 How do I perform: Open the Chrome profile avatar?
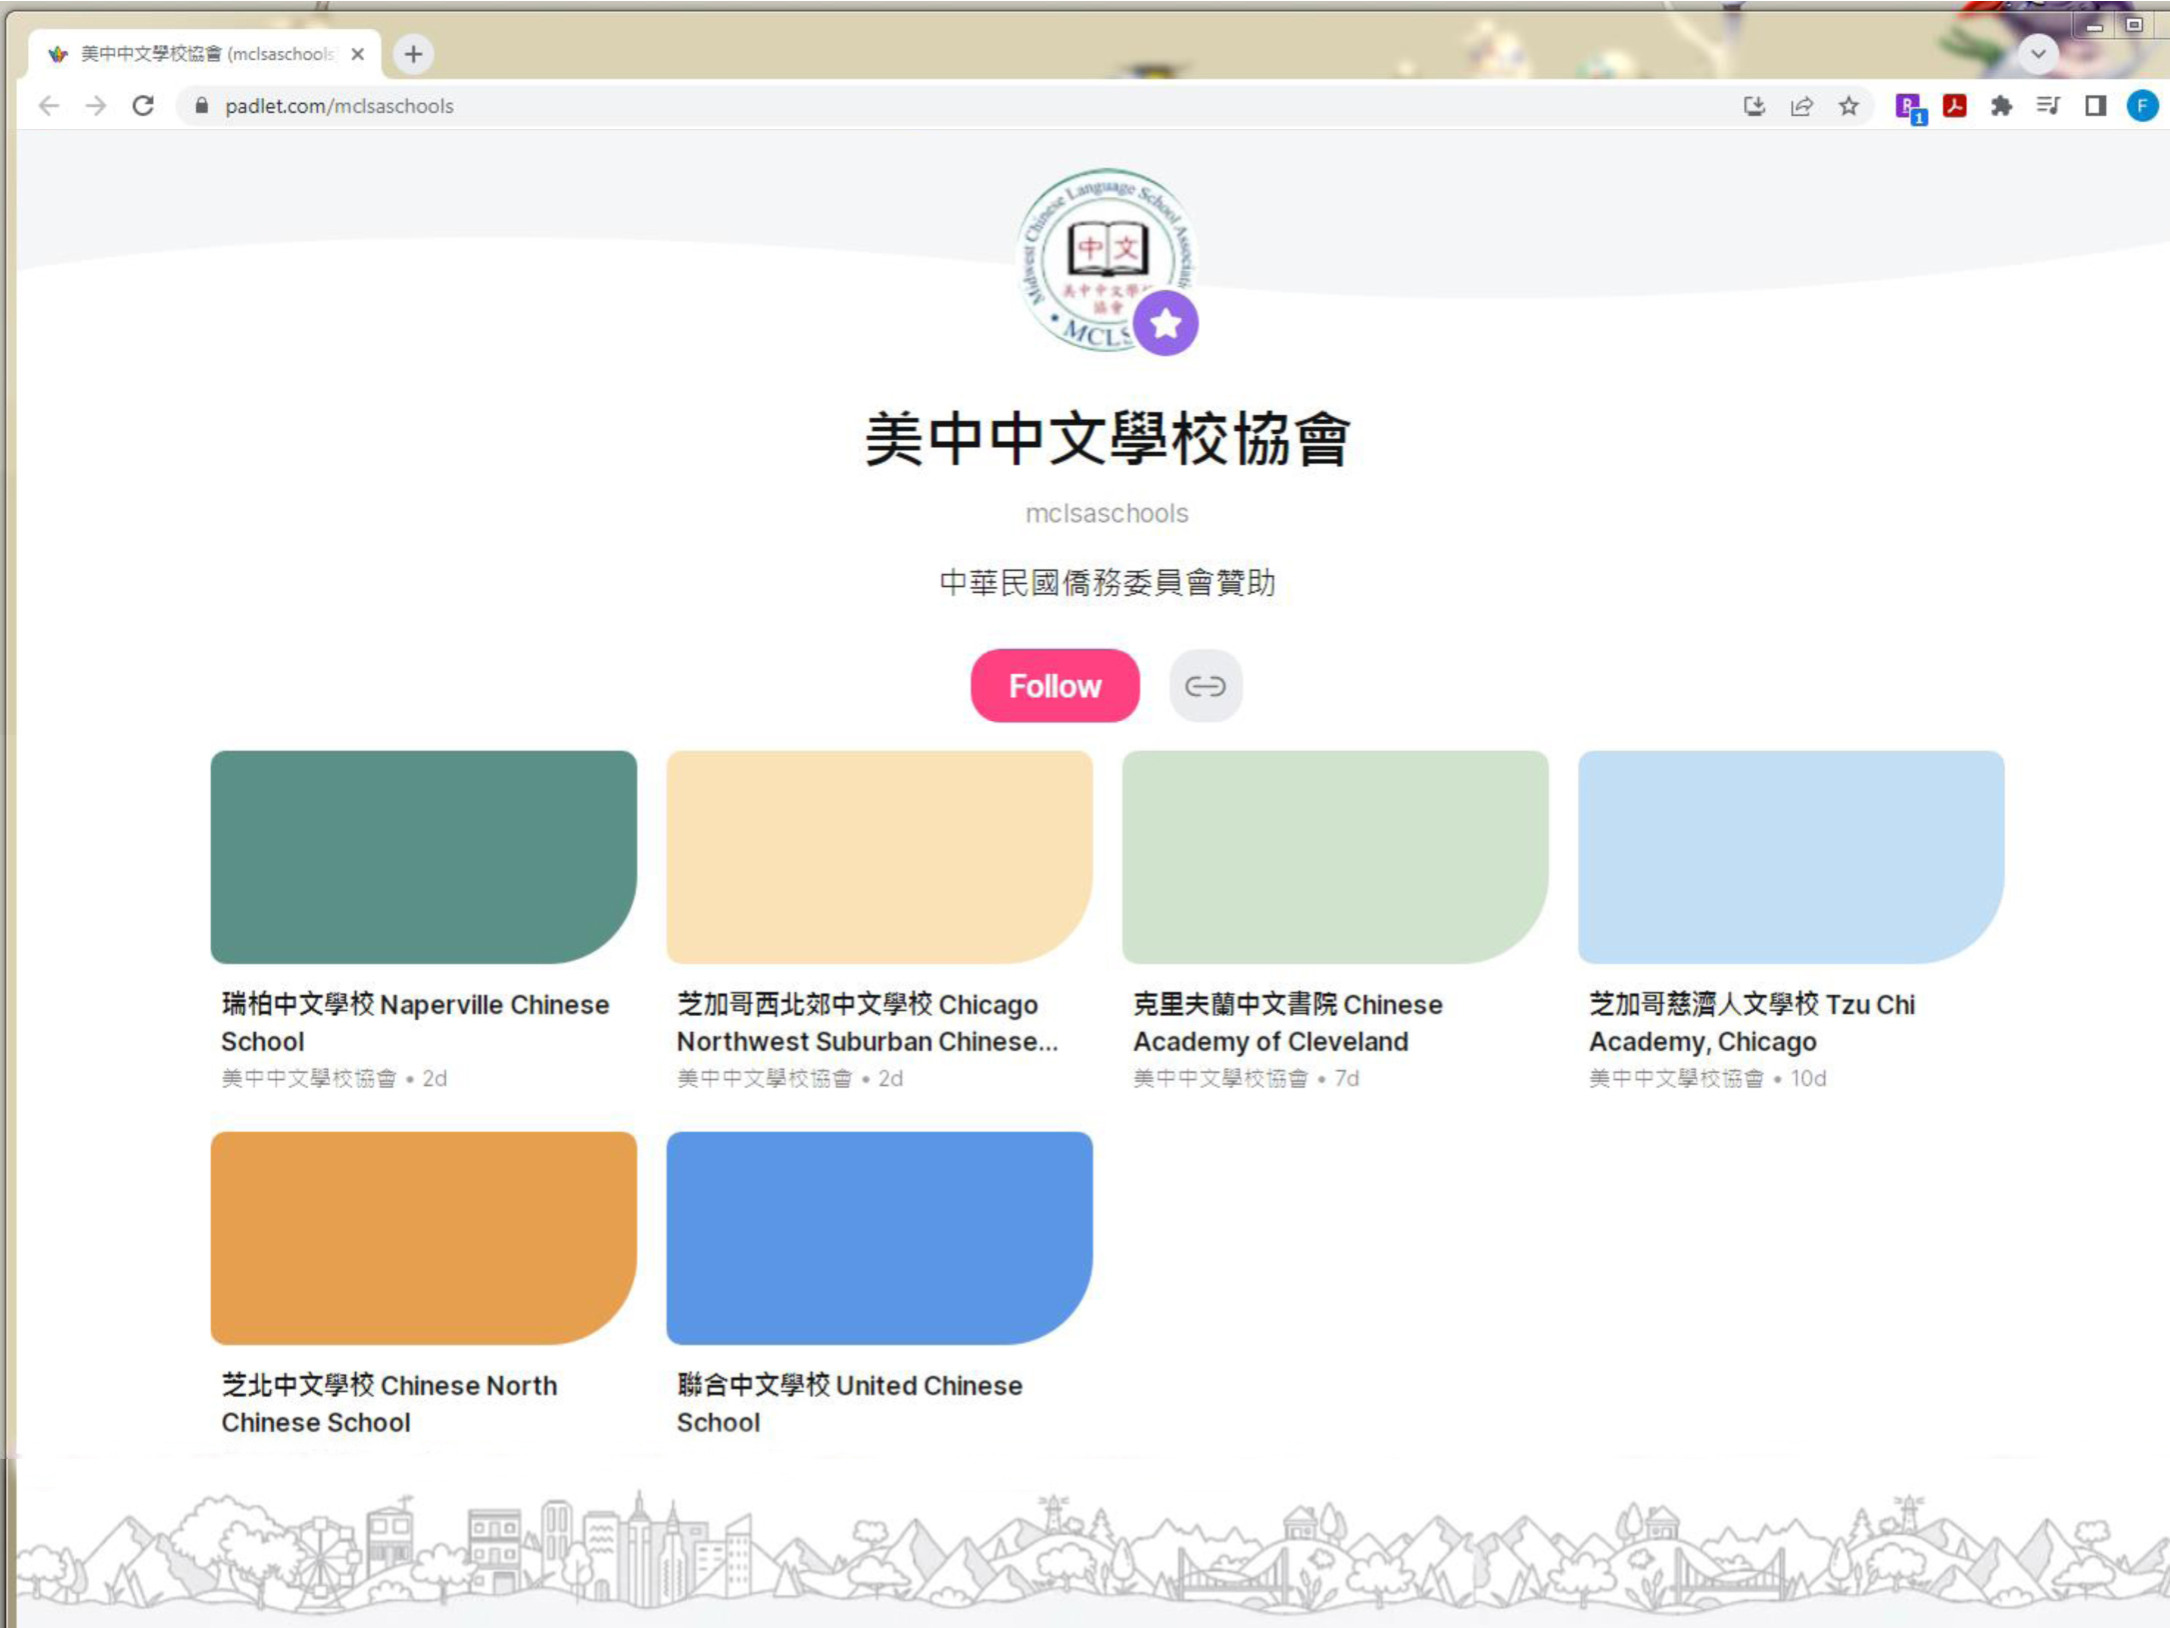tap(2141, 106)
